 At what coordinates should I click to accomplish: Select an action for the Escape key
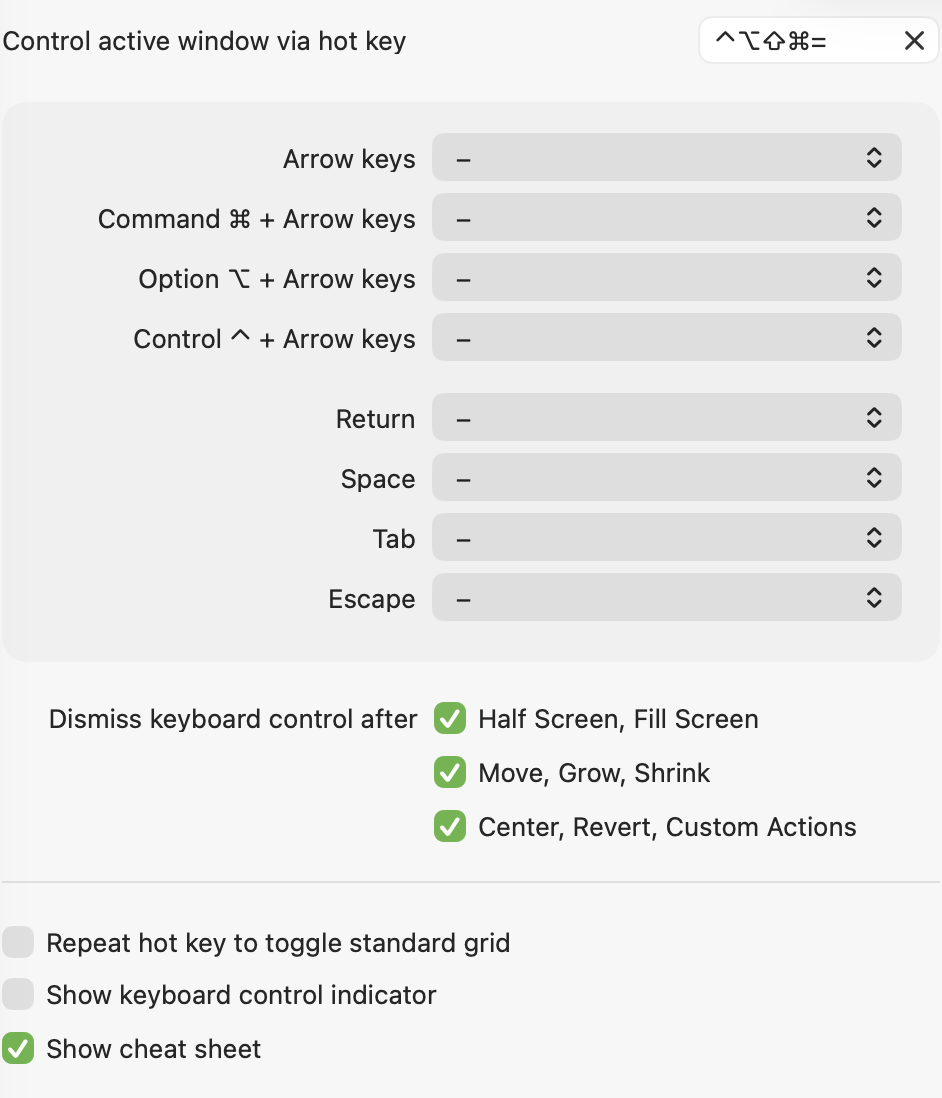click(x=666, y=598)
